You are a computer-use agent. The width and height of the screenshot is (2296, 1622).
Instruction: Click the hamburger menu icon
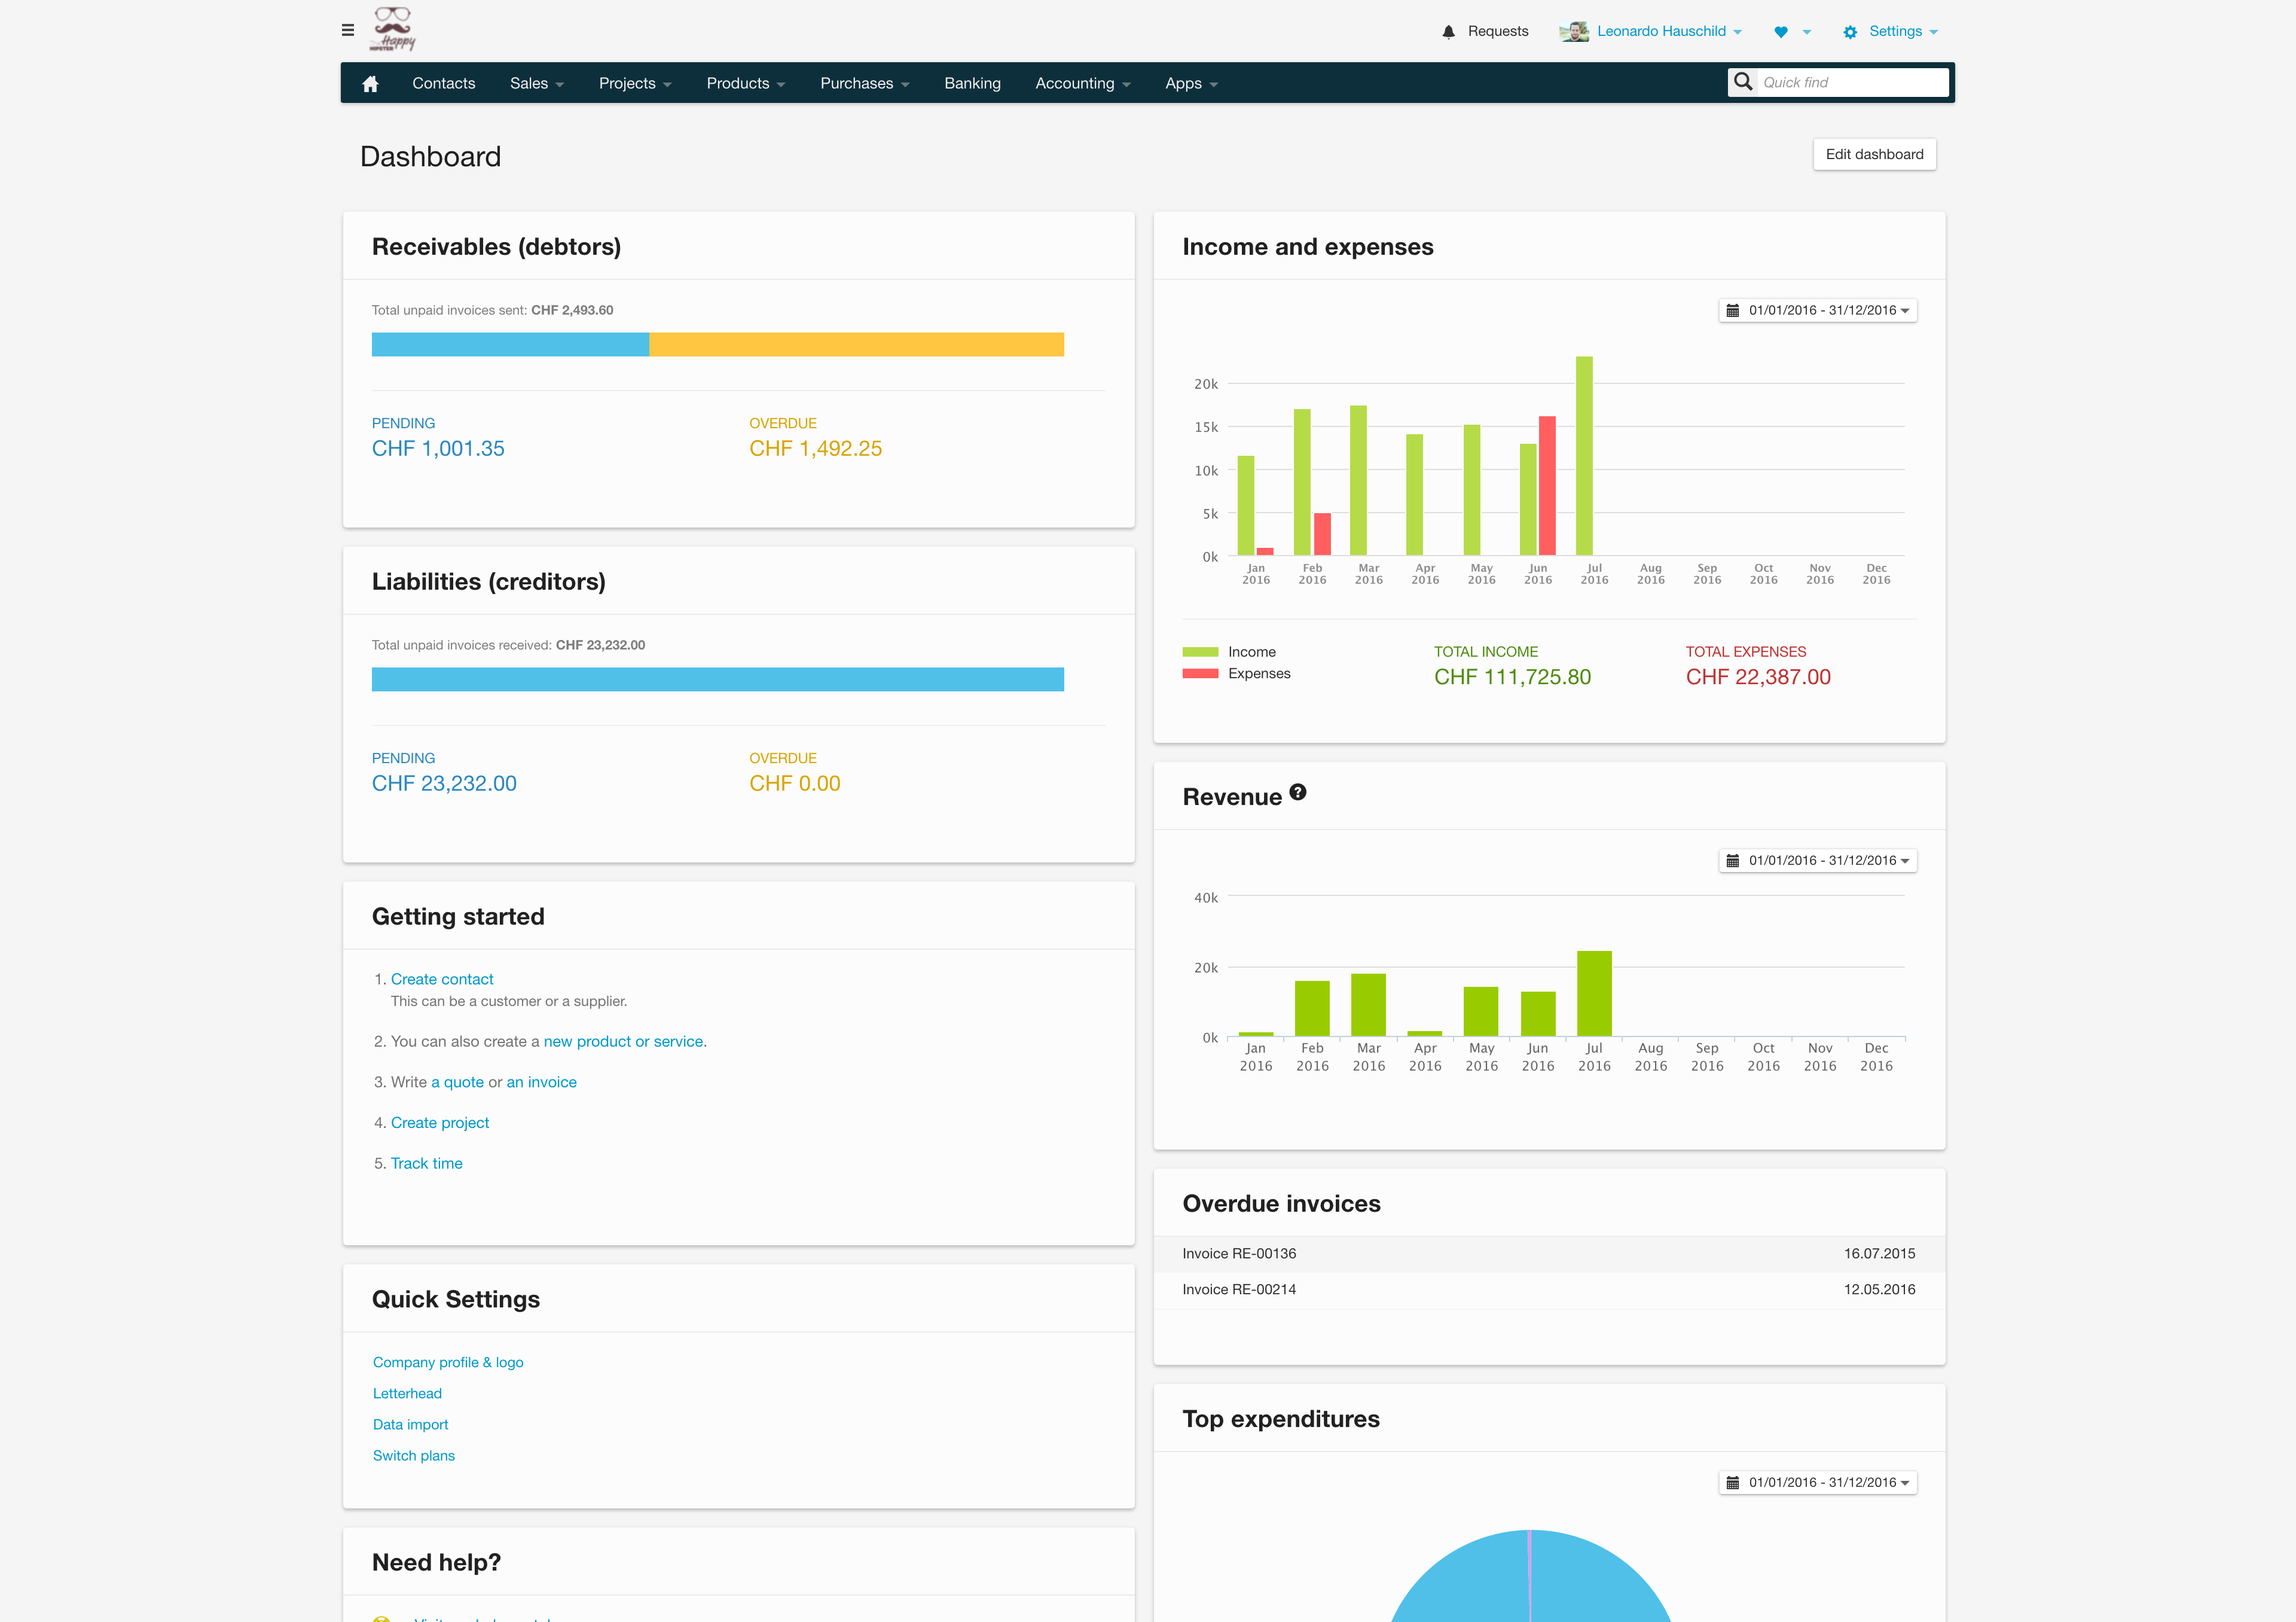pos(348,30)
